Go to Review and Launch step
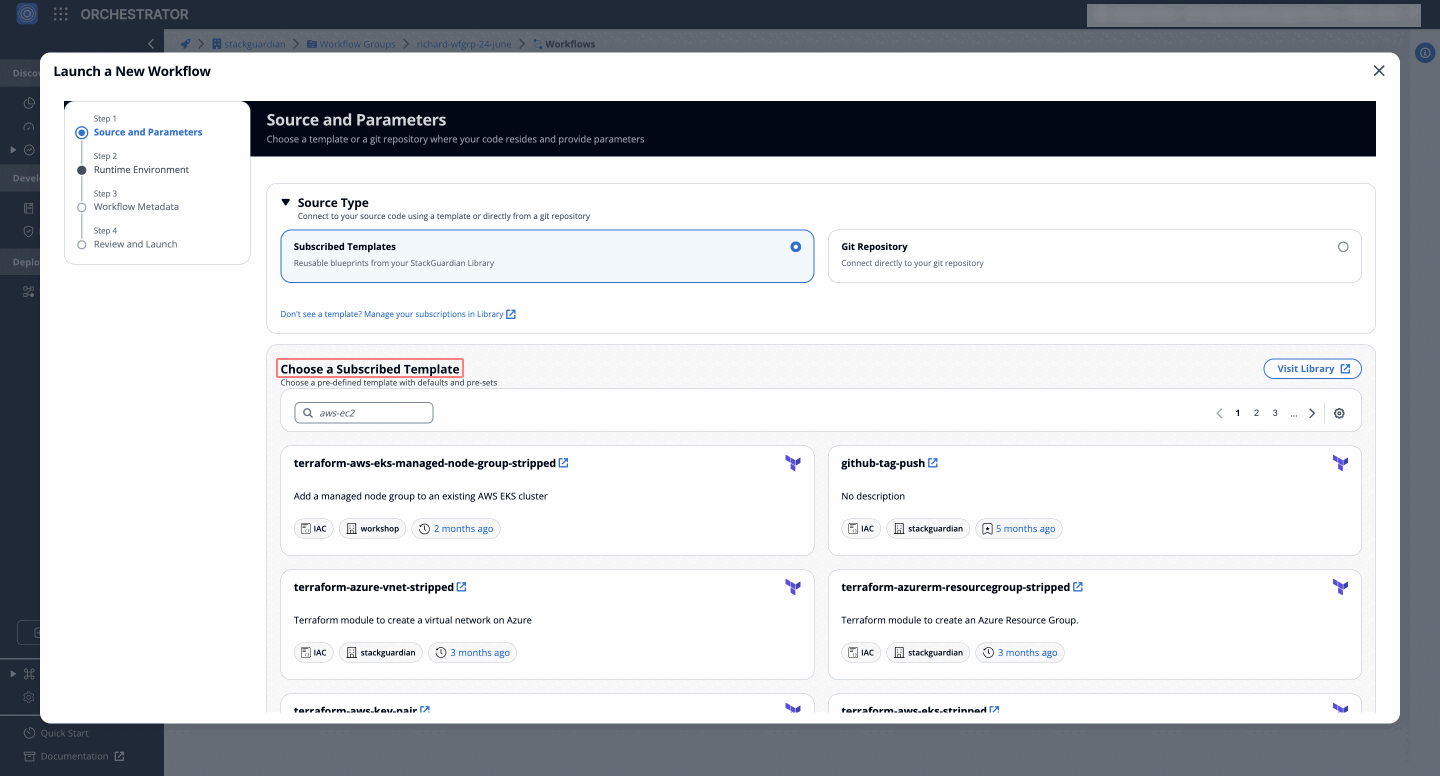This screenshot has width=1440, height=776. (135, 244)
